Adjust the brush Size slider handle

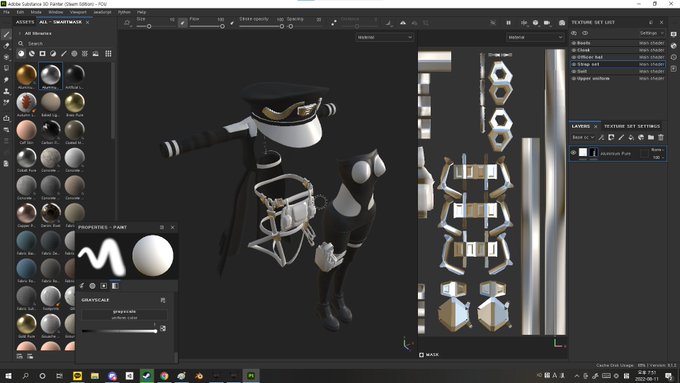(149, 26)
